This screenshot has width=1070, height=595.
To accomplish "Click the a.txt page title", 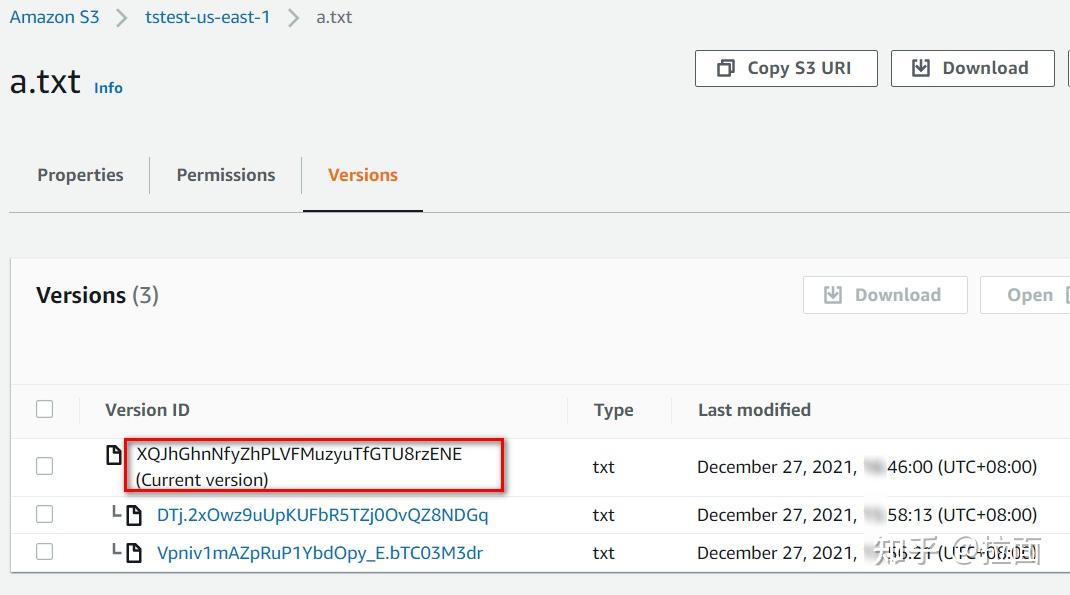I will pos(45,82).
